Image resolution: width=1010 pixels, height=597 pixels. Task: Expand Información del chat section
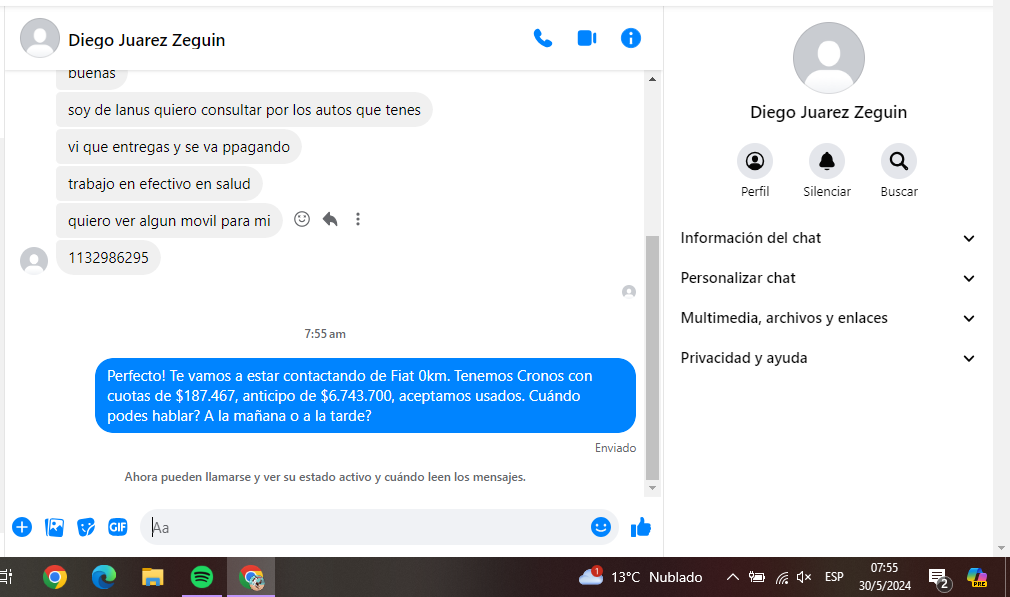[x=827, y=238]
